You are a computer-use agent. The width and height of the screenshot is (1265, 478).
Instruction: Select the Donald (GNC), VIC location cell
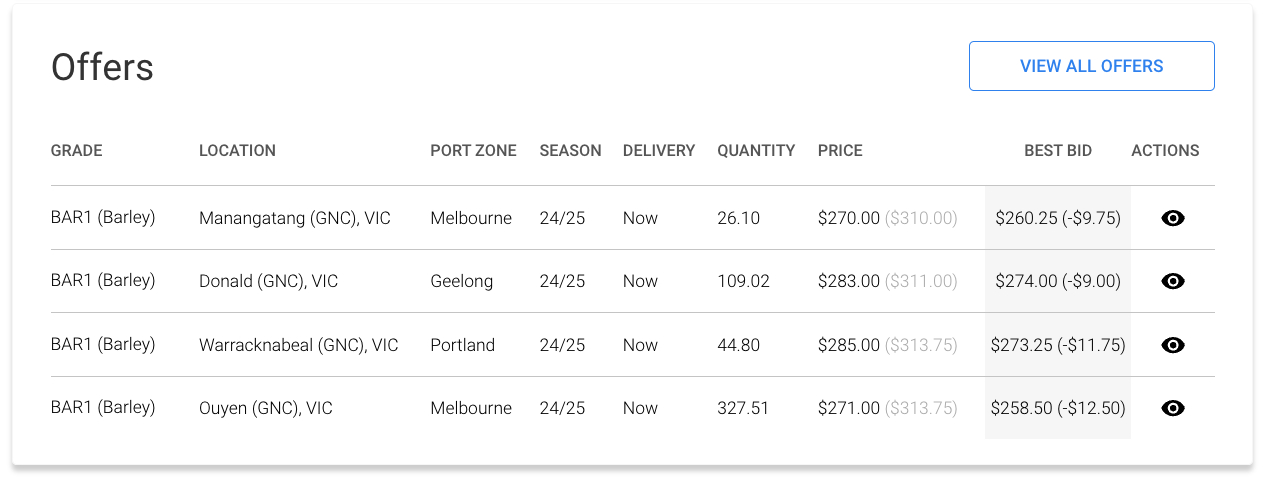[268, 282]
